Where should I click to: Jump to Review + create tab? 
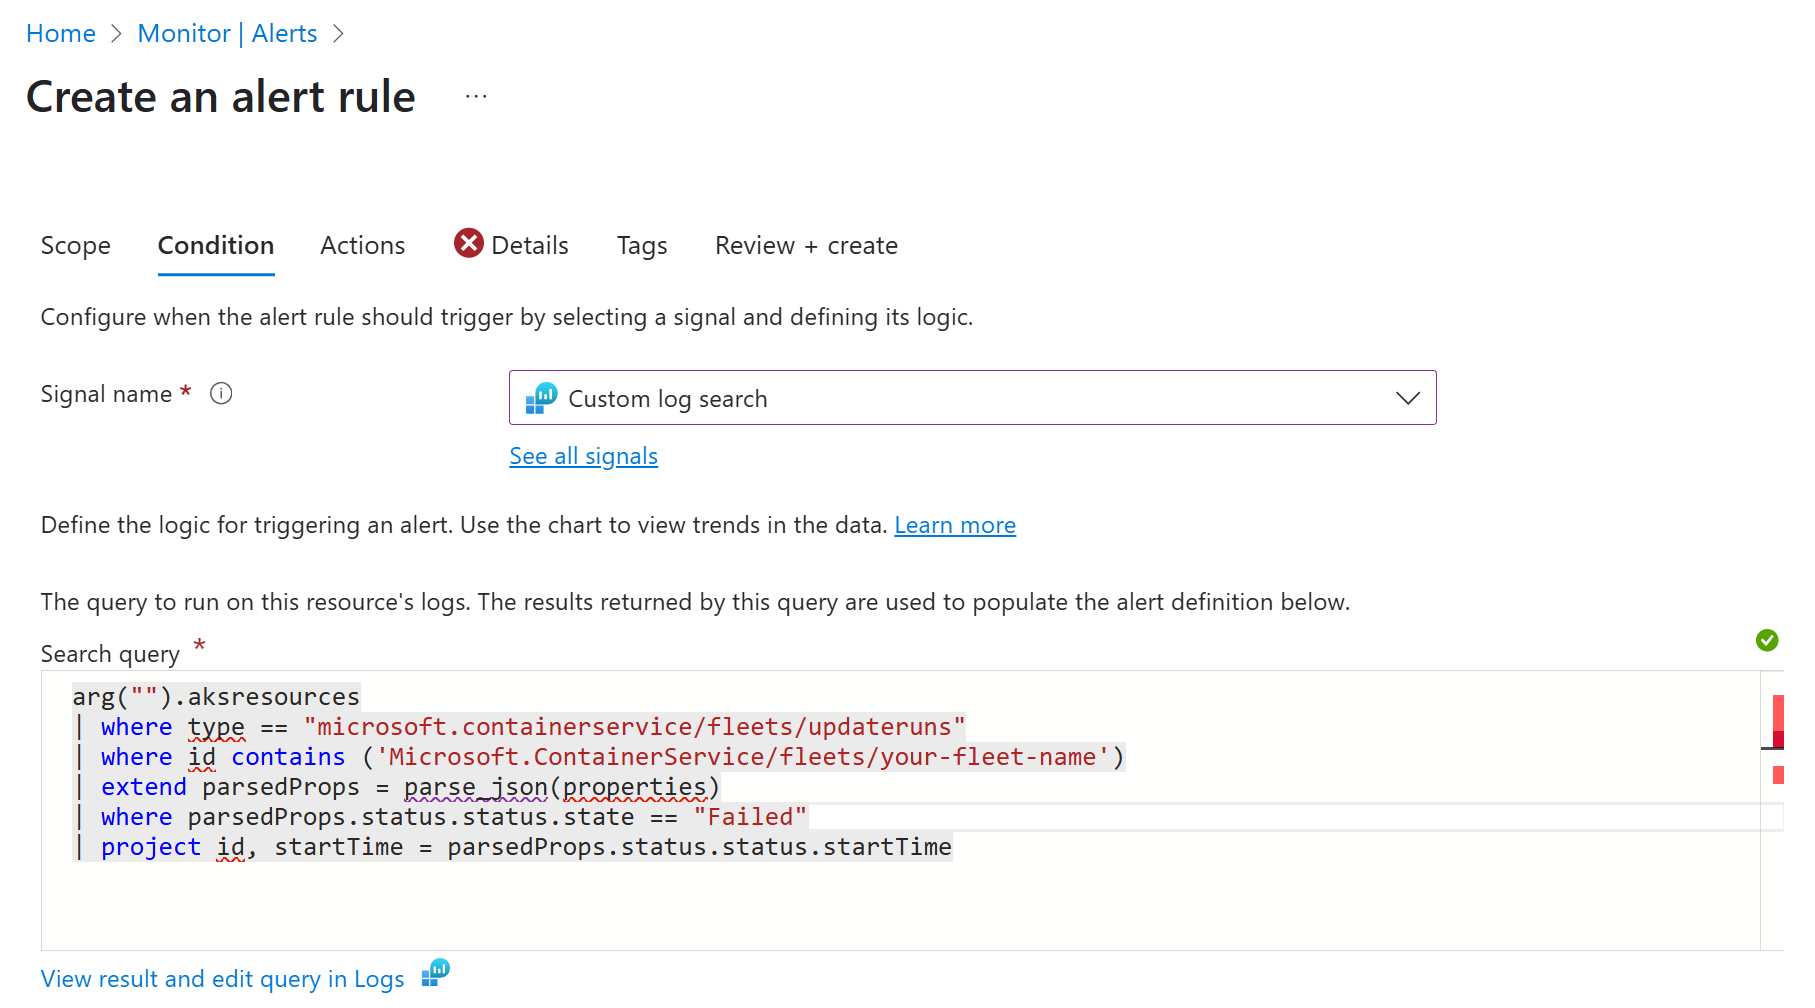click(806, 246)
